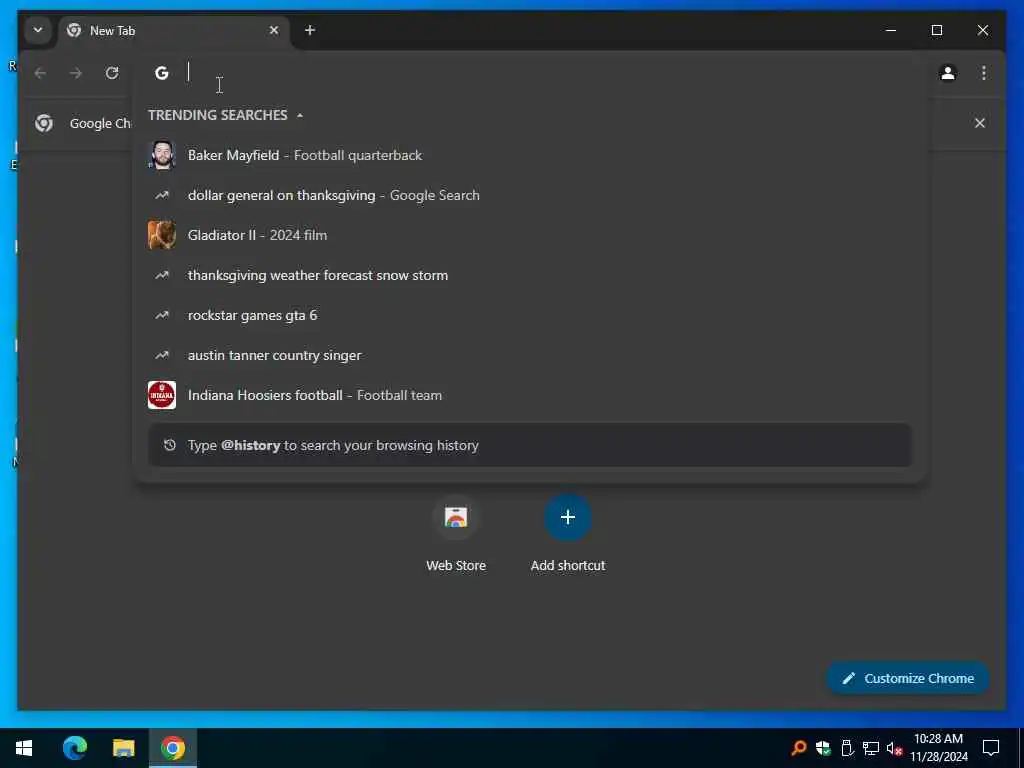The height and width of the screenshot is (768, 1024).
Task: Dismiss the Google Chrome info bar
Action: coord(980,123)
